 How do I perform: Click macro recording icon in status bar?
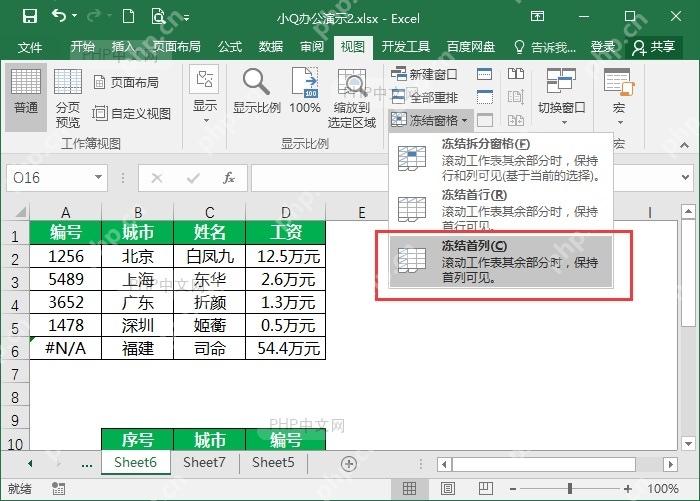(x=58, y=488)
